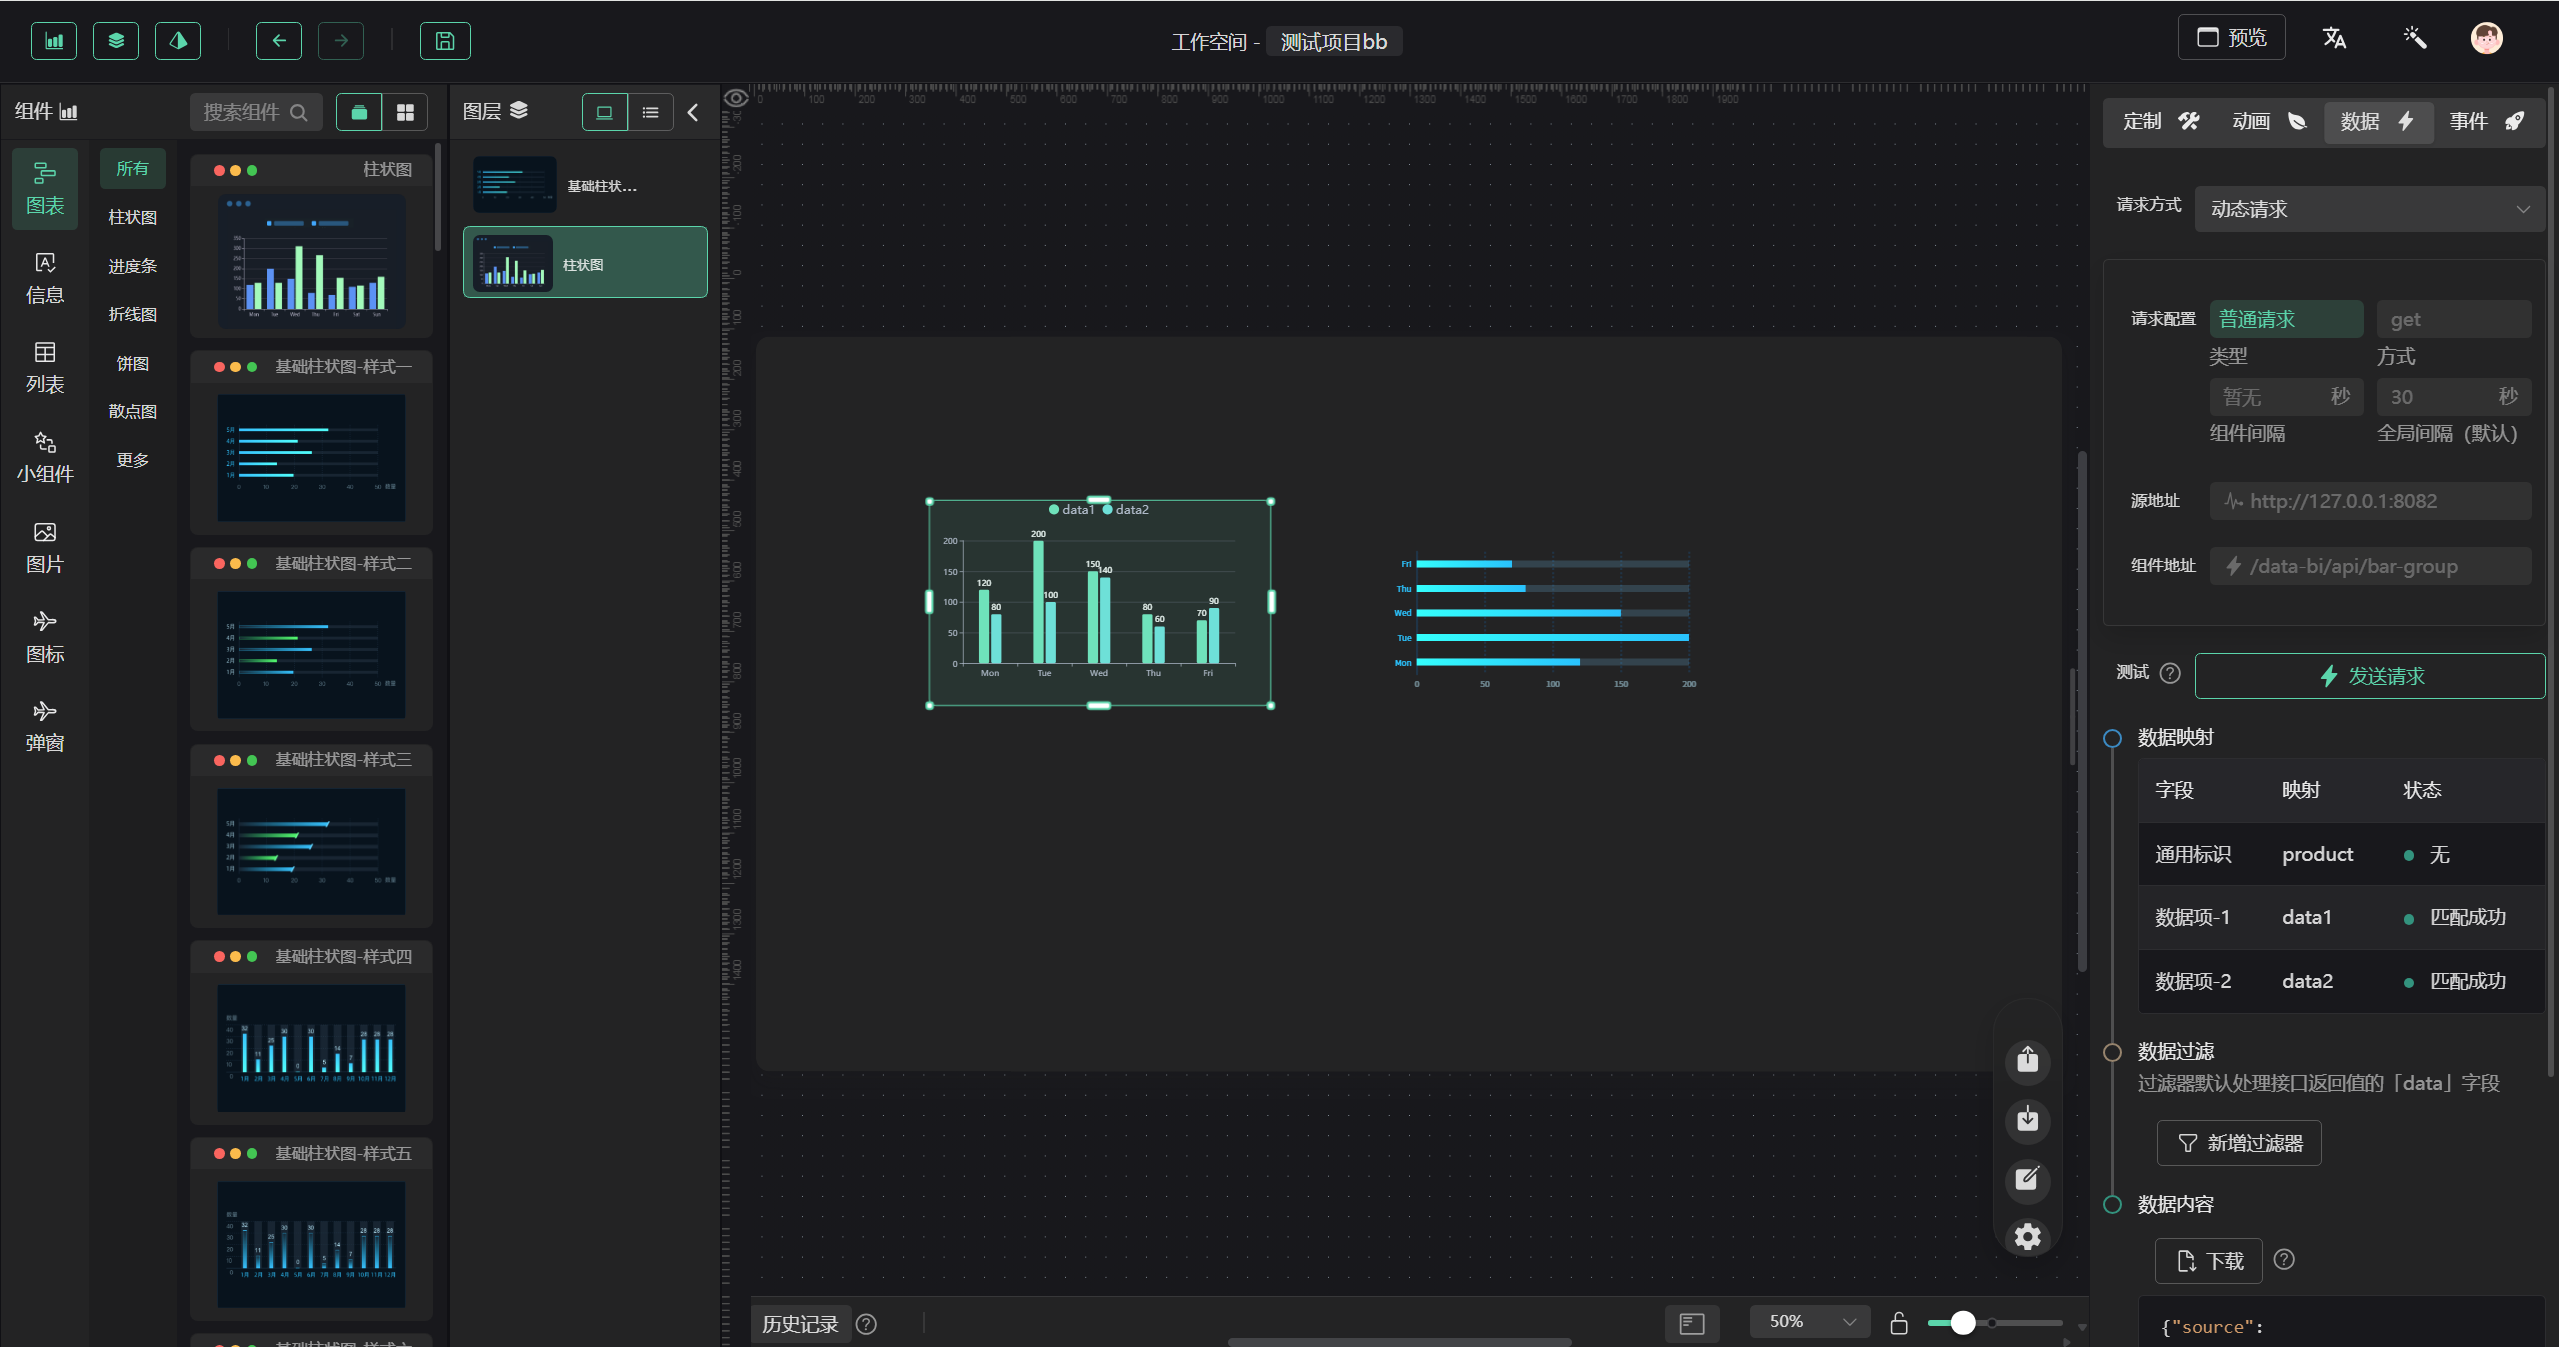Click the undo arrow icon
The image size is (2559, 1347).
pos(279,41)
